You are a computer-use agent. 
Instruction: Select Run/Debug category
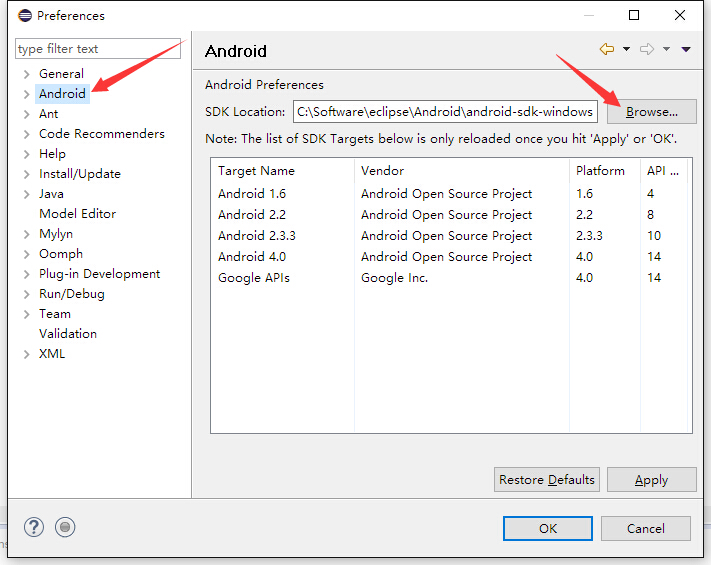pos(72,293)
